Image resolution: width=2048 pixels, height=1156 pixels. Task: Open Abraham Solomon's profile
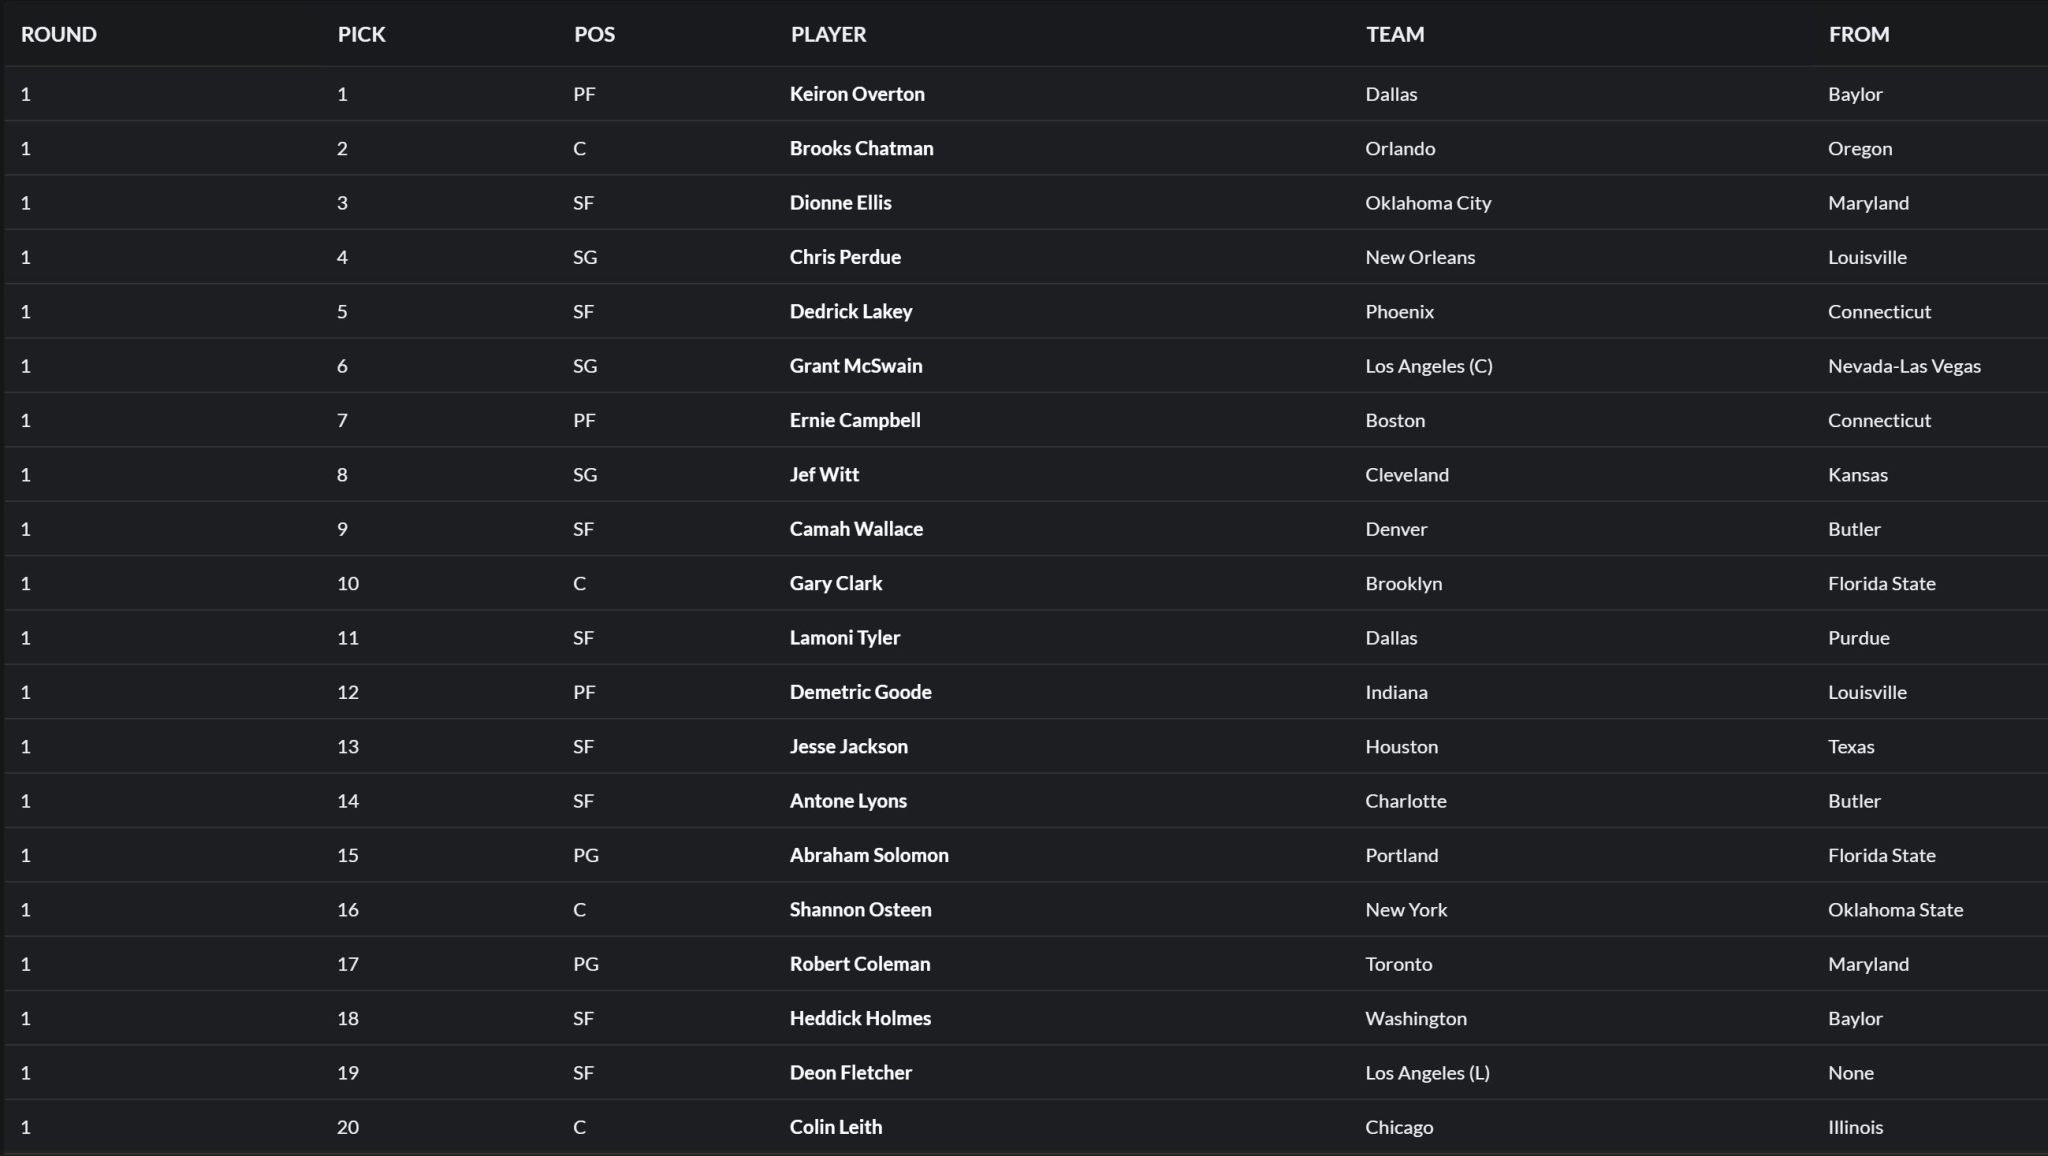[869, 855]
